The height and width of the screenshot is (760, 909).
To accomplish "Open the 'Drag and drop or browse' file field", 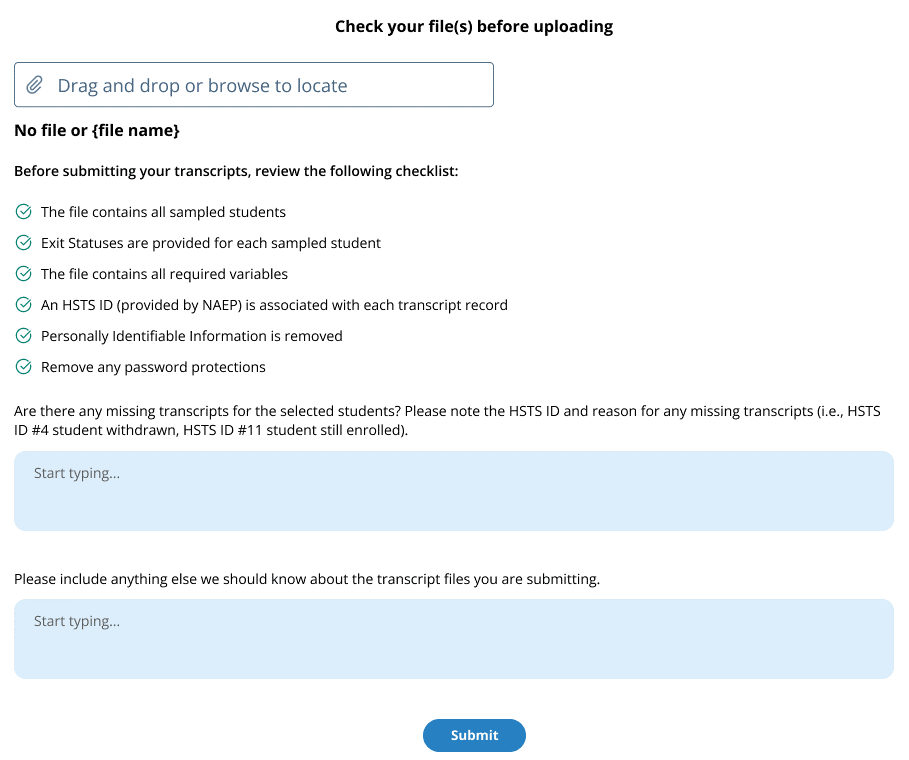I will [x=254, y=85].
